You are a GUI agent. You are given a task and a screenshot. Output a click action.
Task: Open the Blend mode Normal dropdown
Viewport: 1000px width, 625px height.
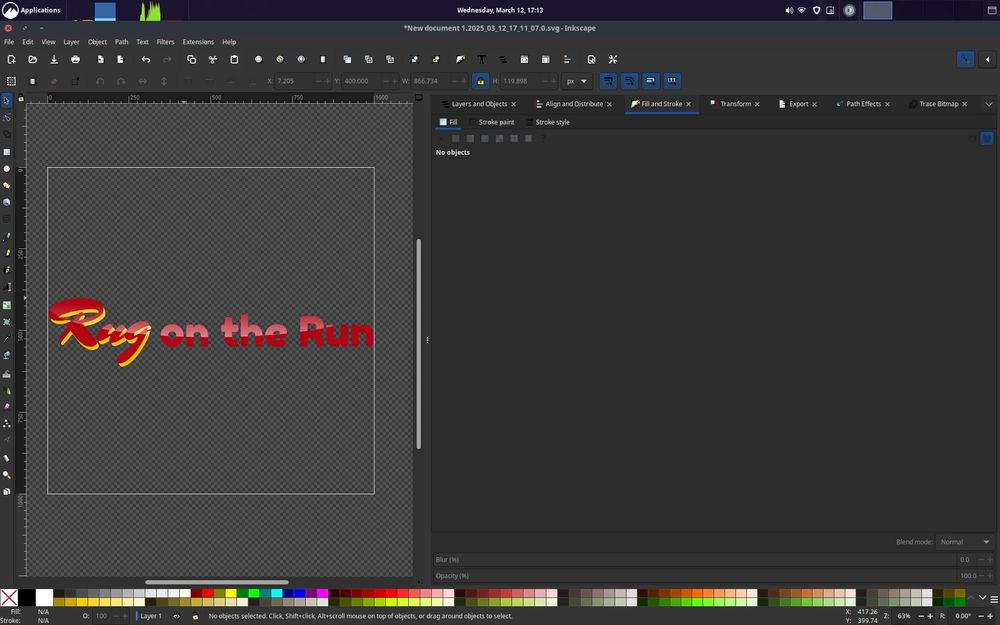964,541
